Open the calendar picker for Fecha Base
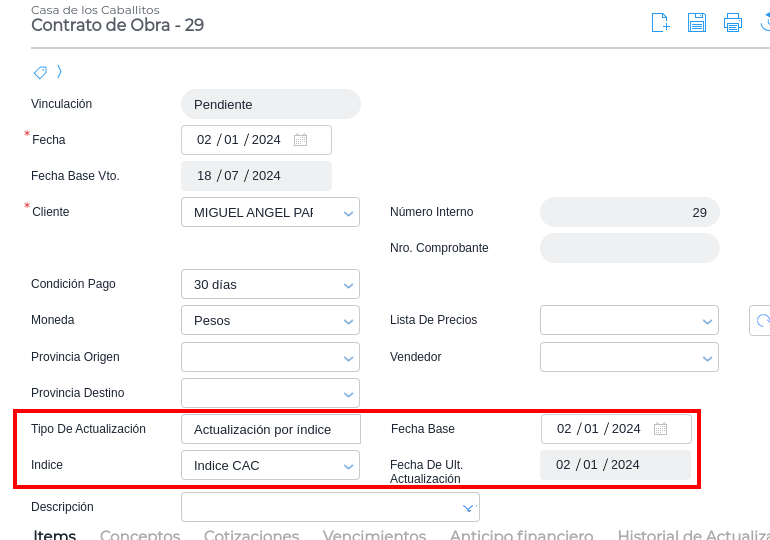Screen dimensions: 770x540 660,429
